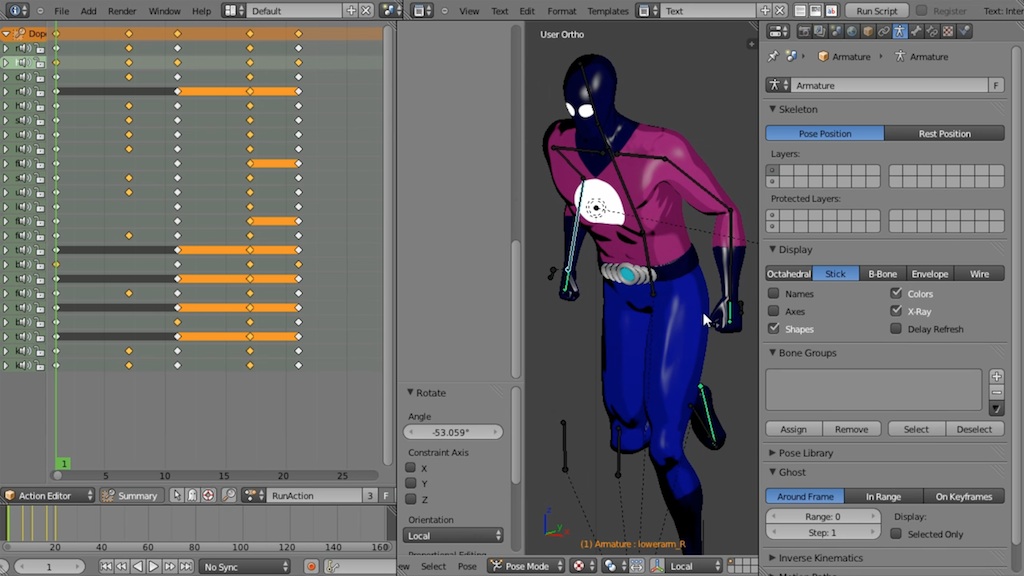Image resolution: width=1024 pixels, height=576 pixels.
Task: Open the Render menu
Action: [122, 10]
